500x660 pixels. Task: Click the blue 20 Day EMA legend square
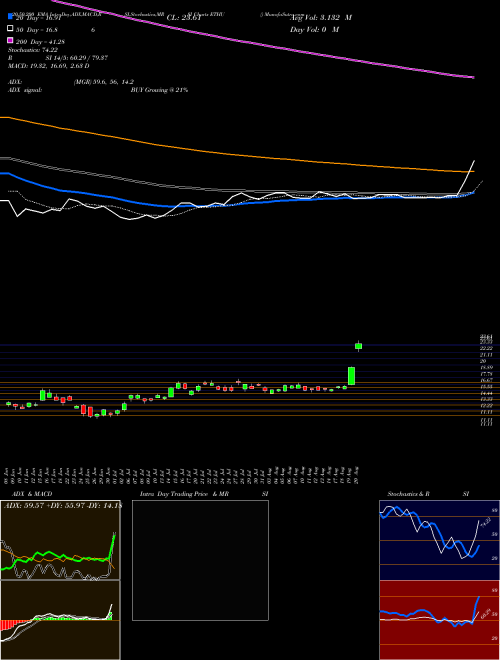pos(10,17)
